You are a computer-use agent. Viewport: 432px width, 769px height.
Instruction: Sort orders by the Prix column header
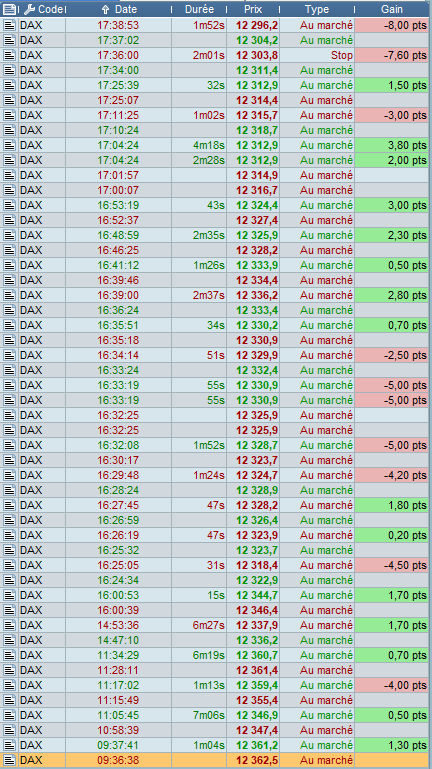tap(253, 9)
